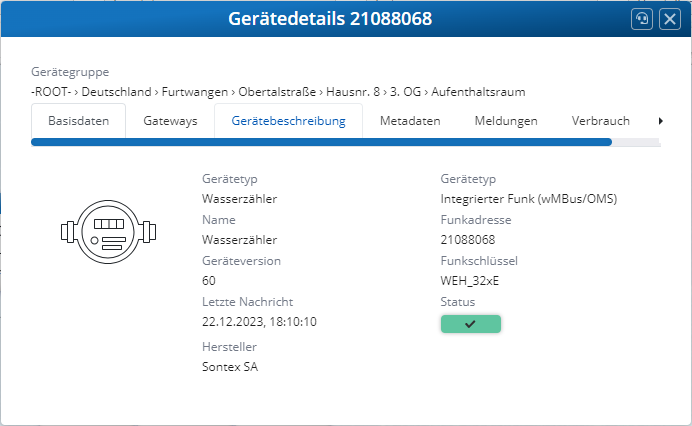Close the Gerätedetails dialog
692x426 pixels.
[669, 19]
